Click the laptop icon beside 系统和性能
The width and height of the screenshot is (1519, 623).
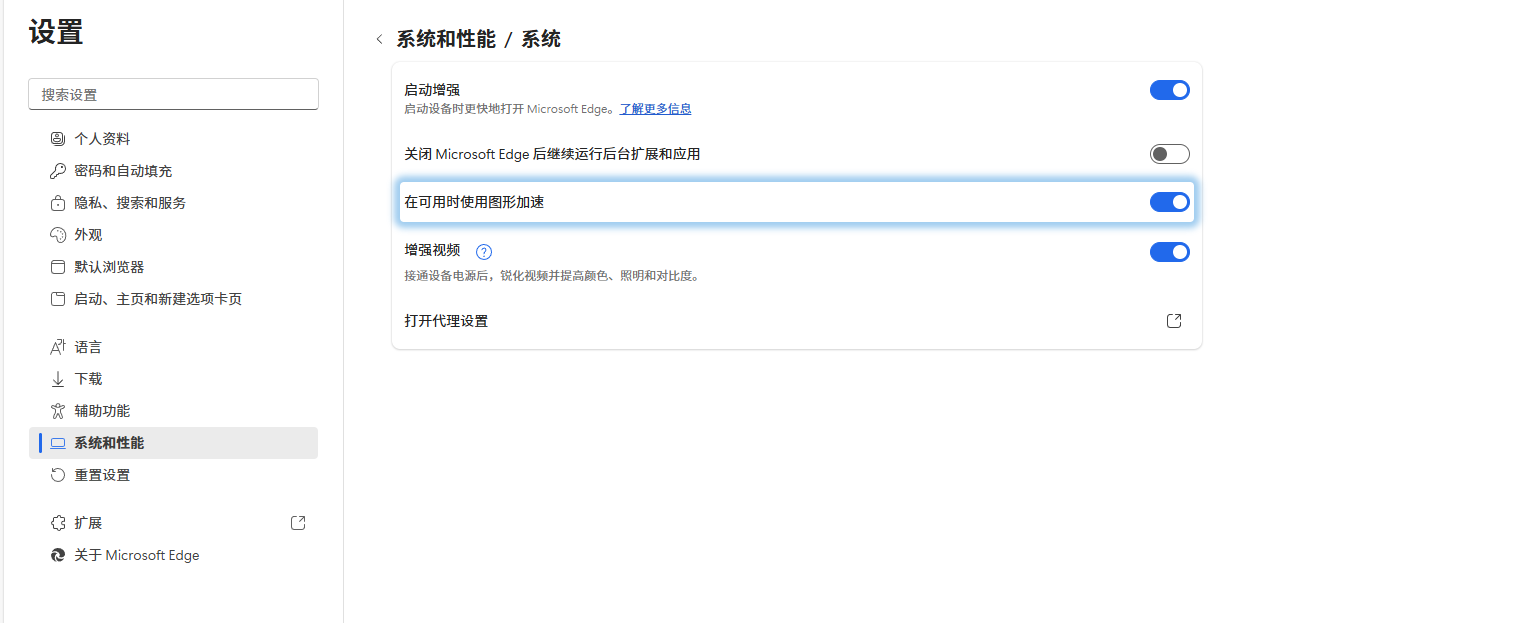tap(57, 443)
